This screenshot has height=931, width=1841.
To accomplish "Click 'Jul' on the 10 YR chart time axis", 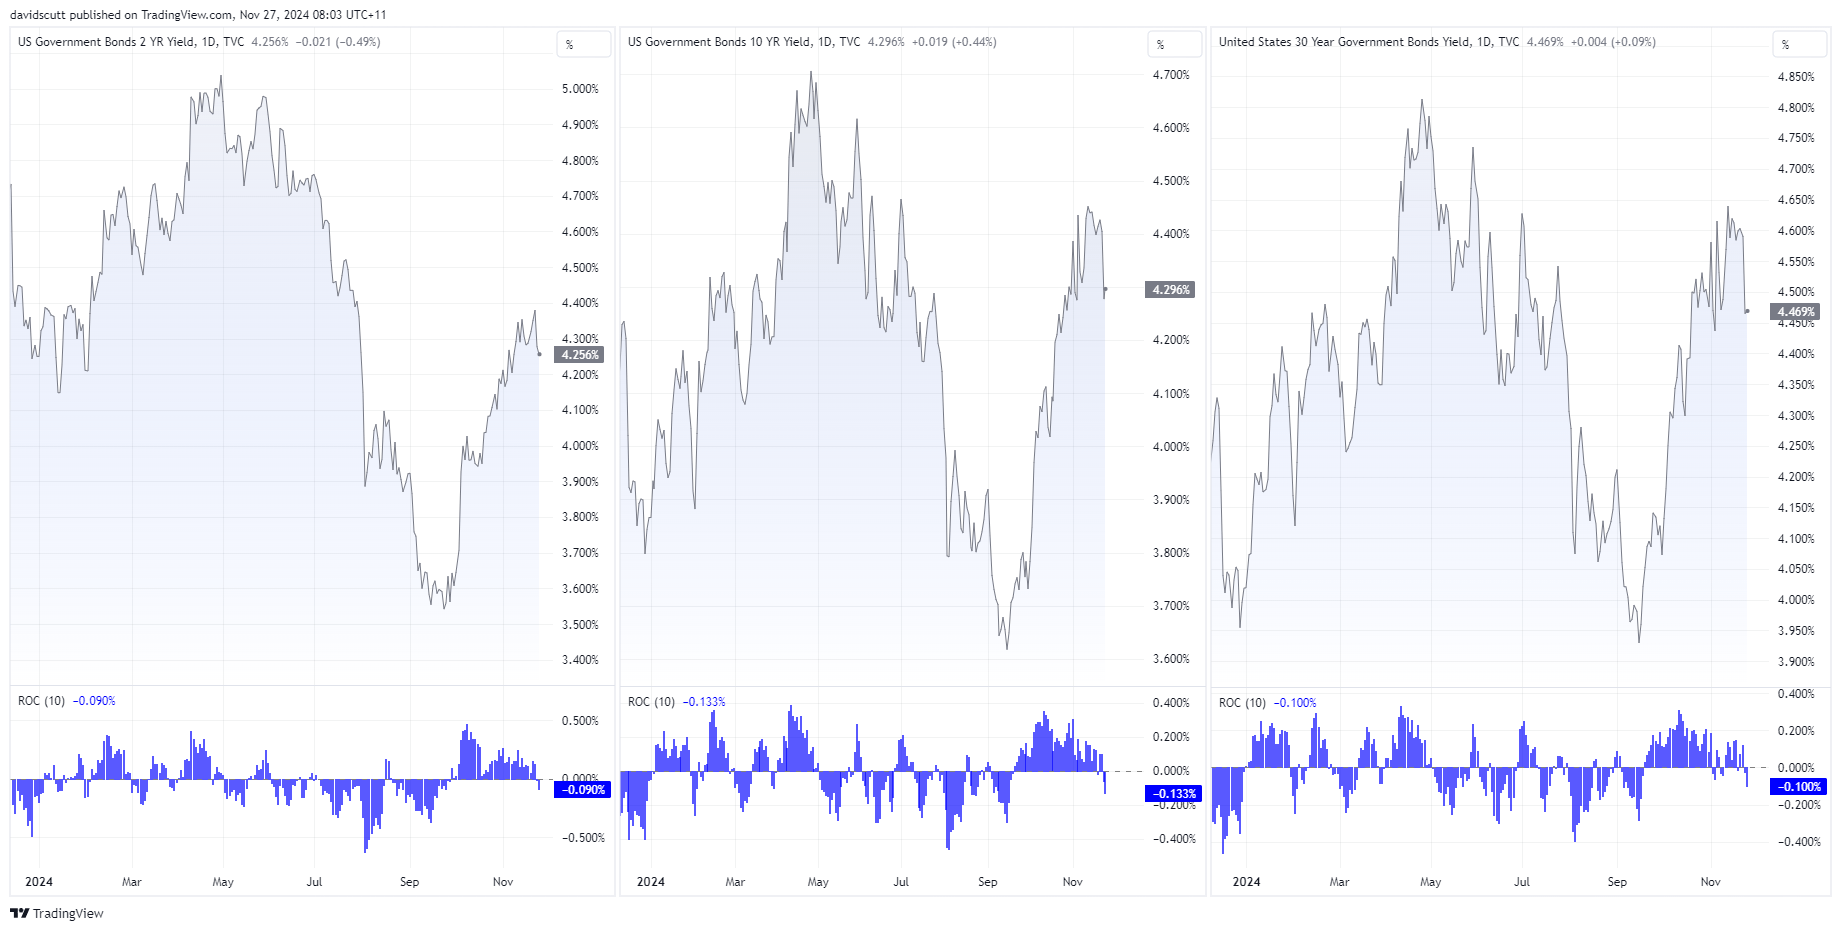I will (901, 882).
